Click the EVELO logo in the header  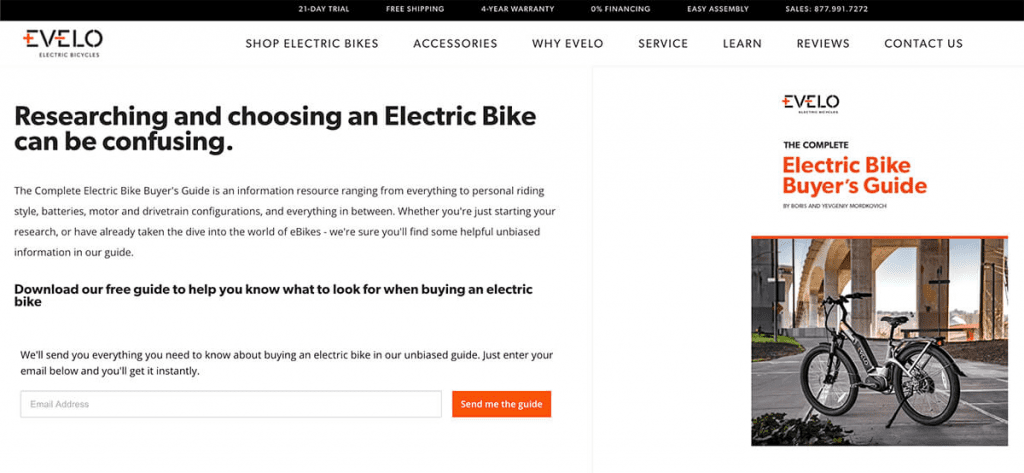63,43
